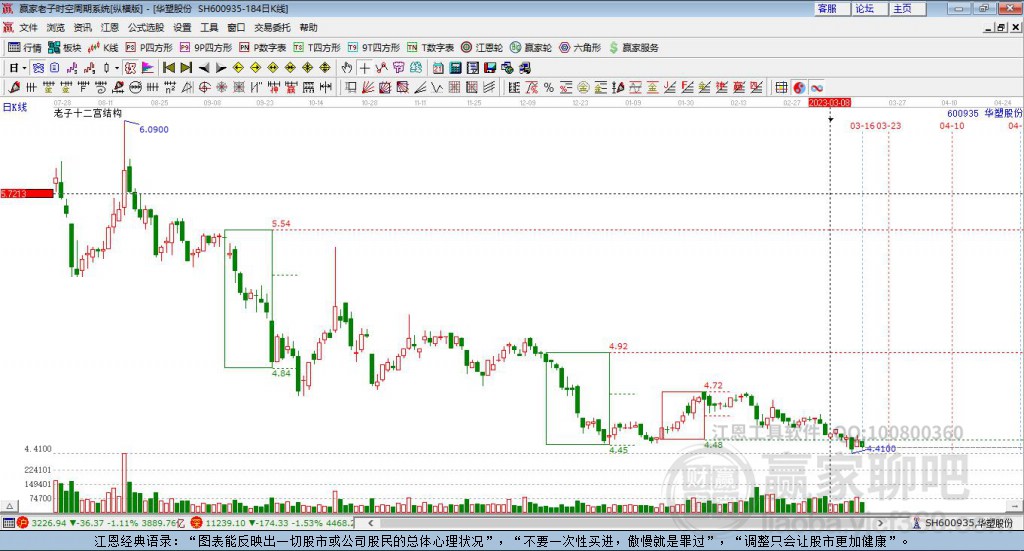This screenshot has height=551, width=1024.
Task: Click the red 5.7213 price tag
Action: tap(27, 193)
